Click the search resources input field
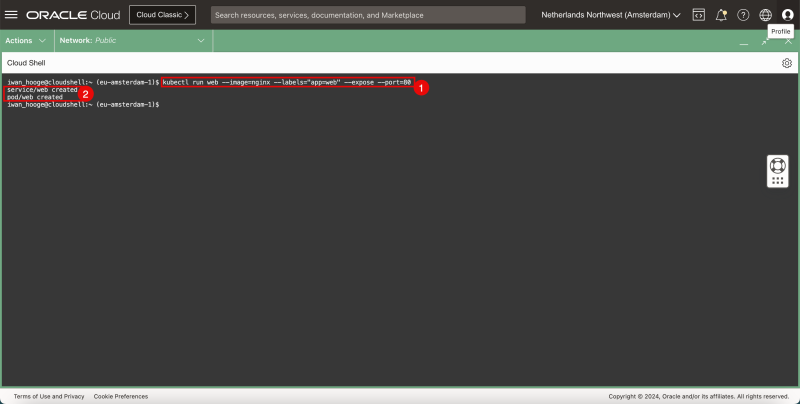 pos(367,15)
